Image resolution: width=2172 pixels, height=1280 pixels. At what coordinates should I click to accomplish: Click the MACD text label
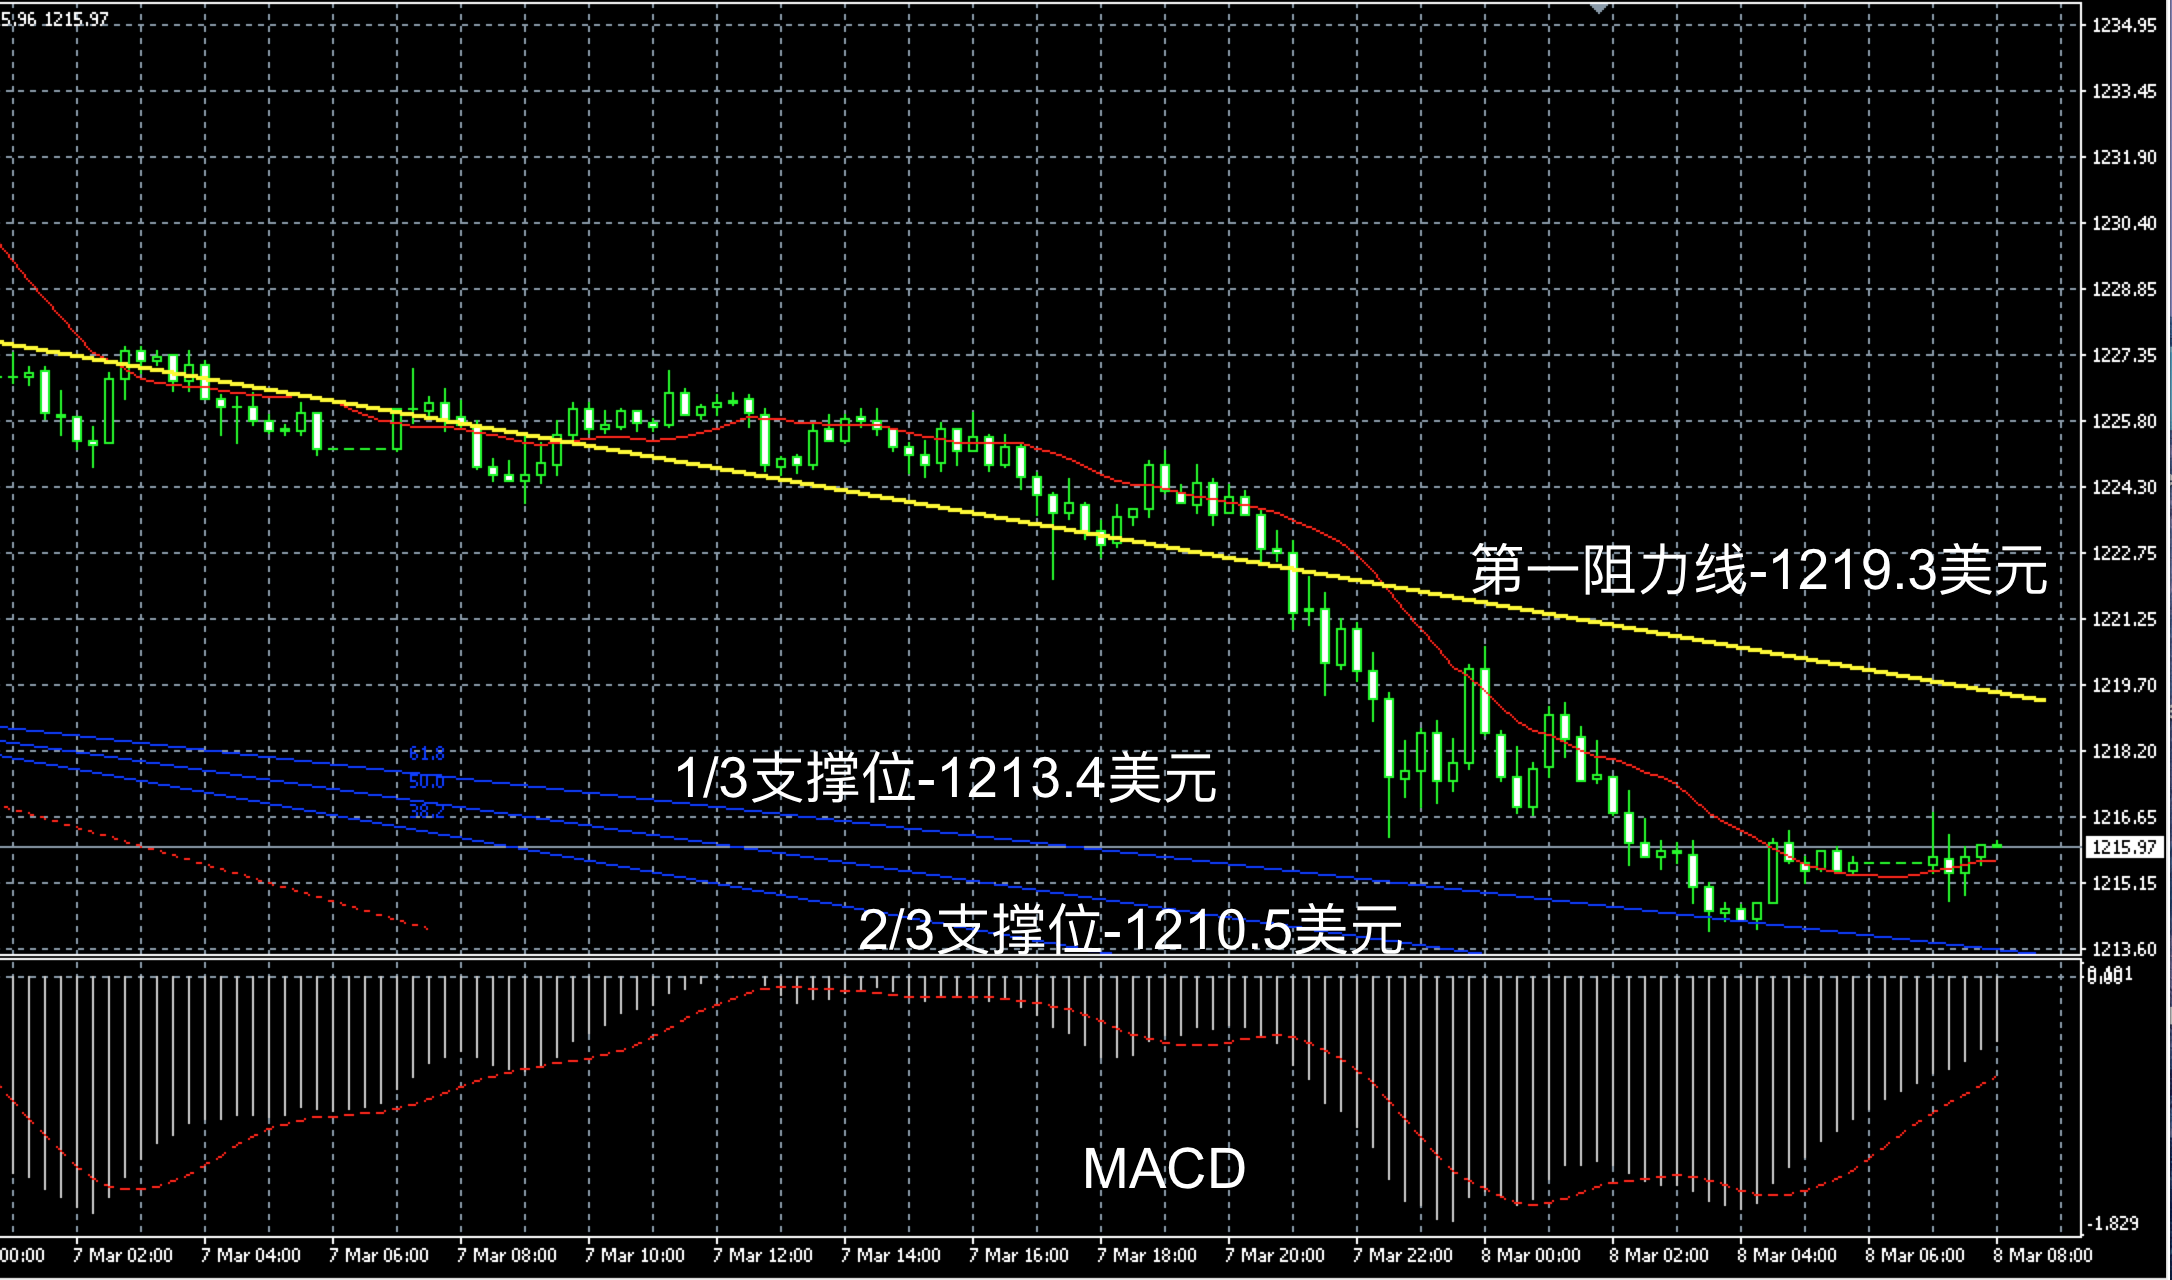1164,1168
